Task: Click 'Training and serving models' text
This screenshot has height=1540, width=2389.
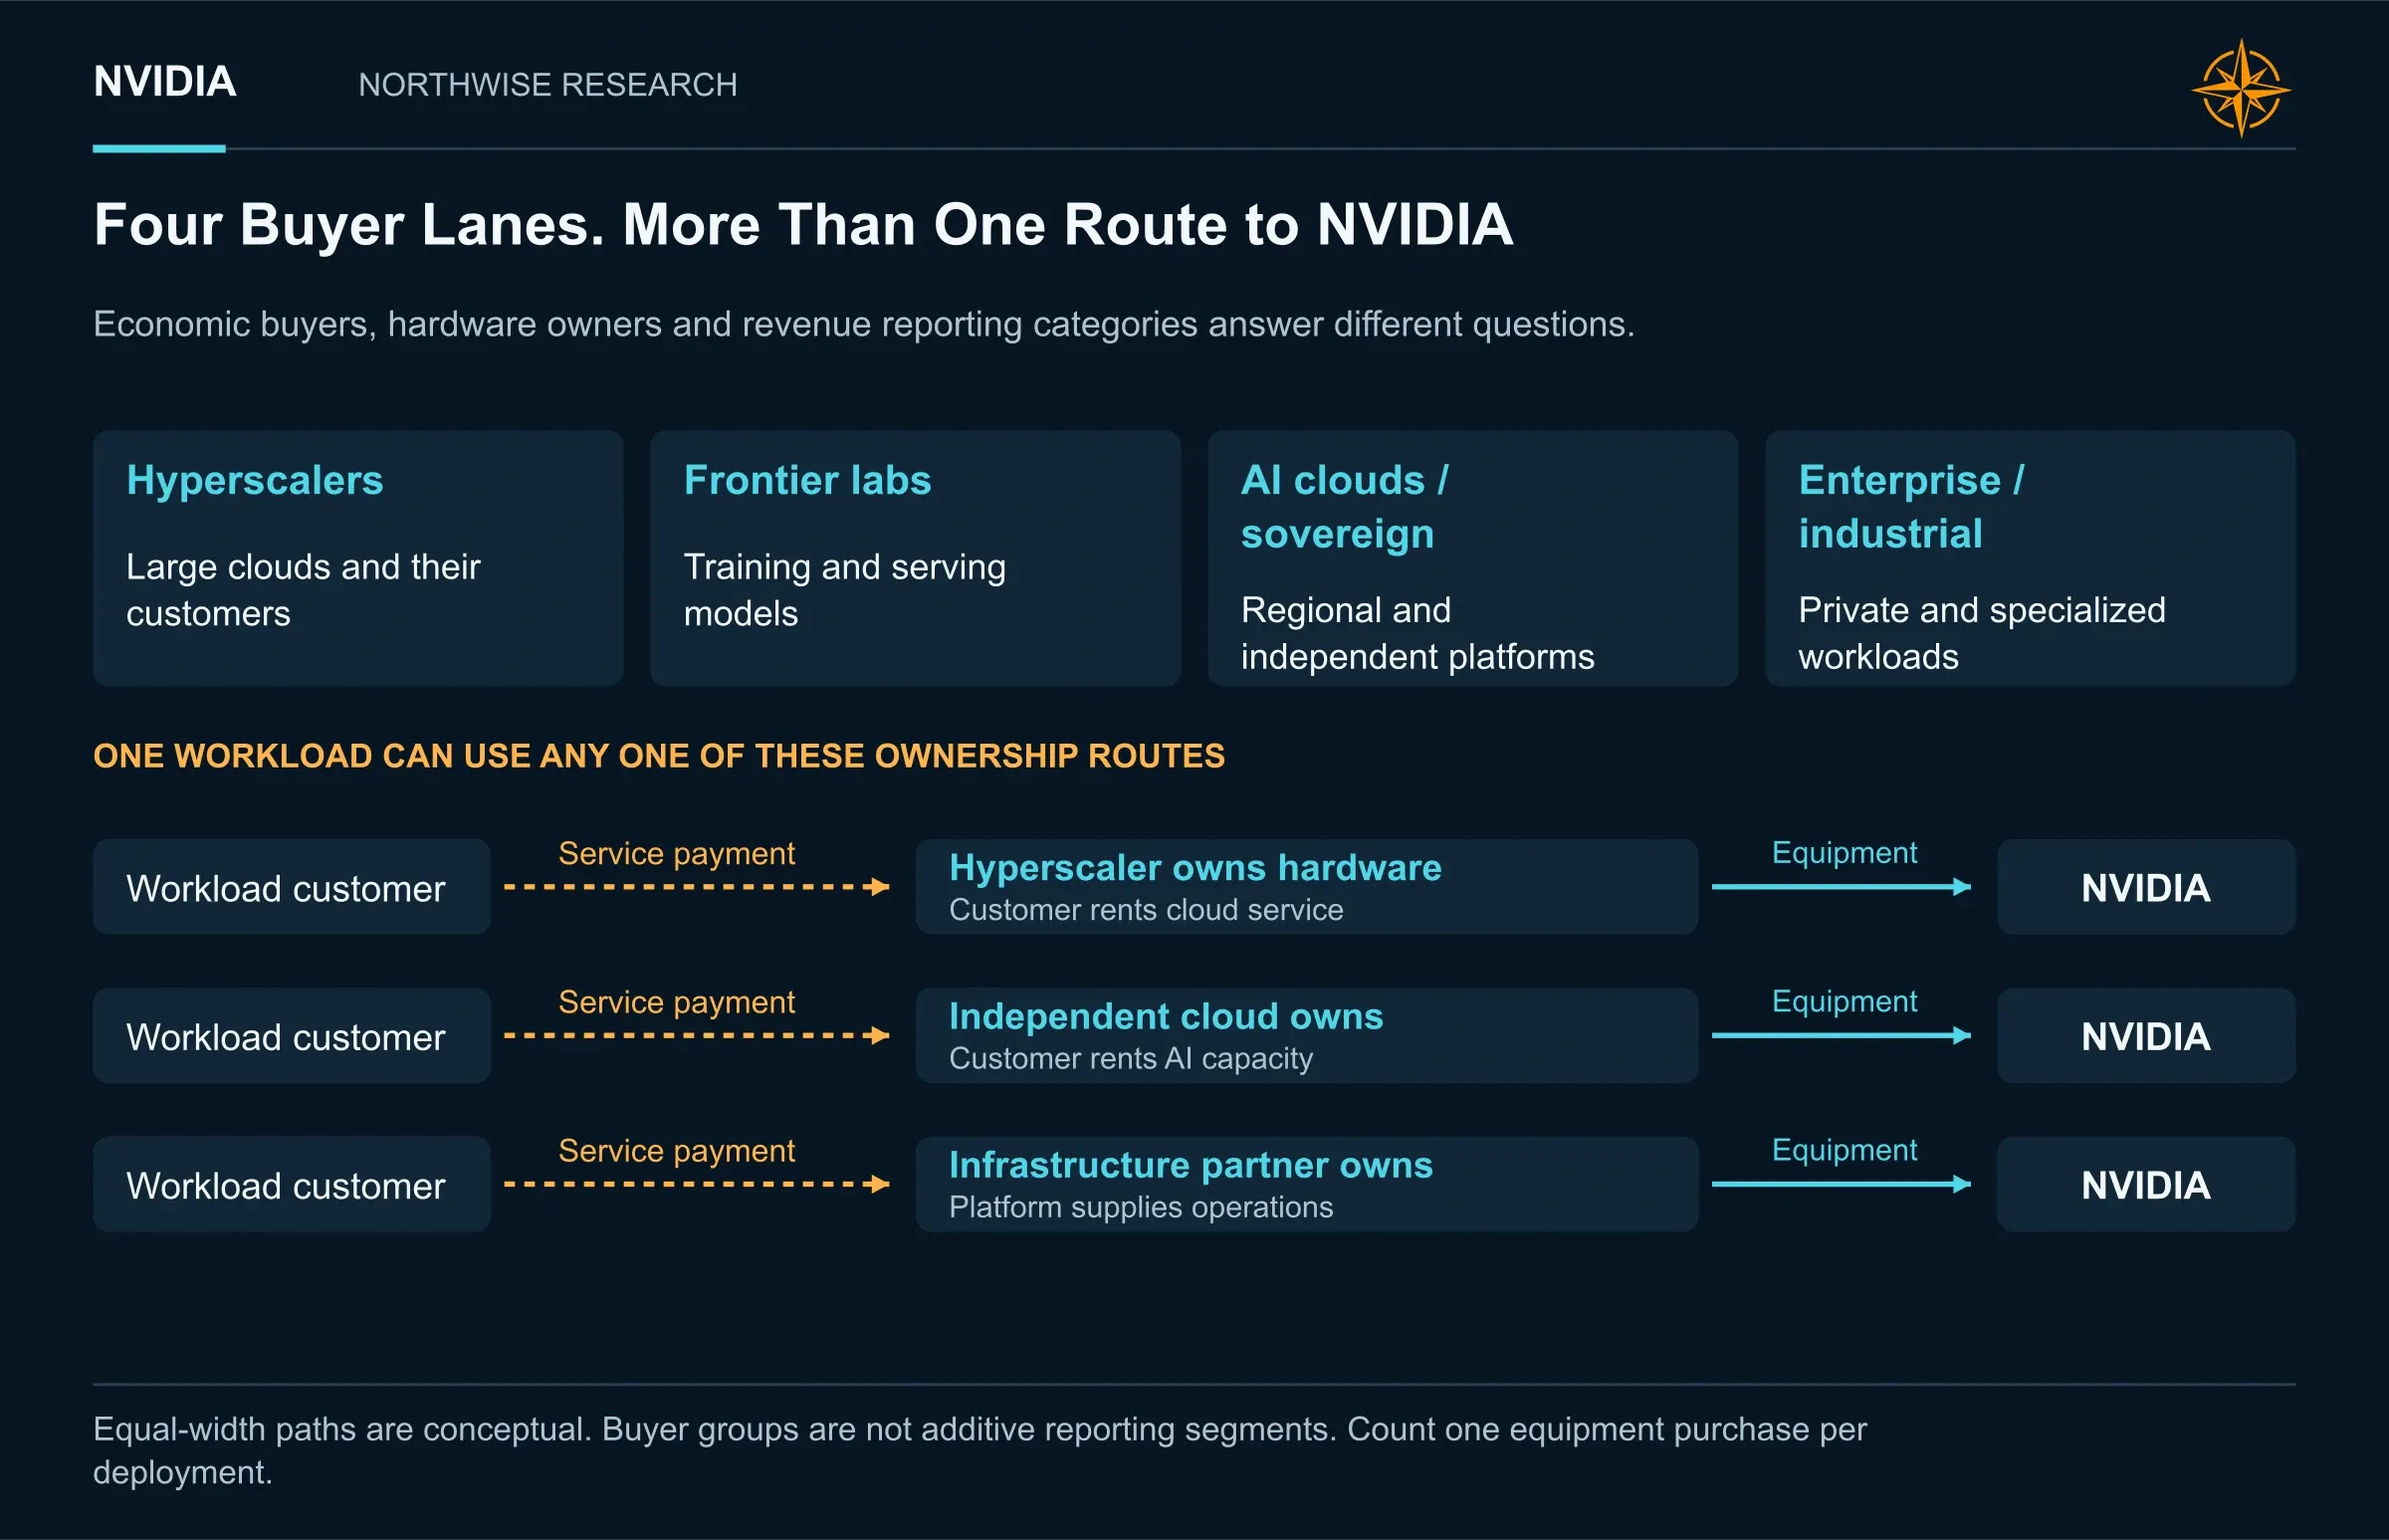Action: (x=844, y=590)
